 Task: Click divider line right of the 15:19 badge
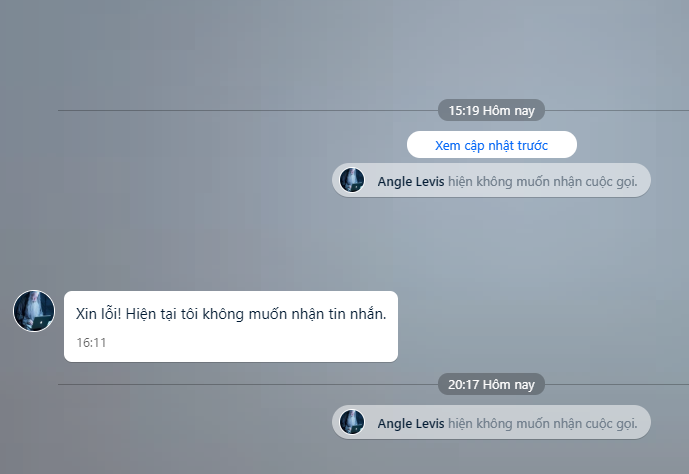(x=617, y=110)
